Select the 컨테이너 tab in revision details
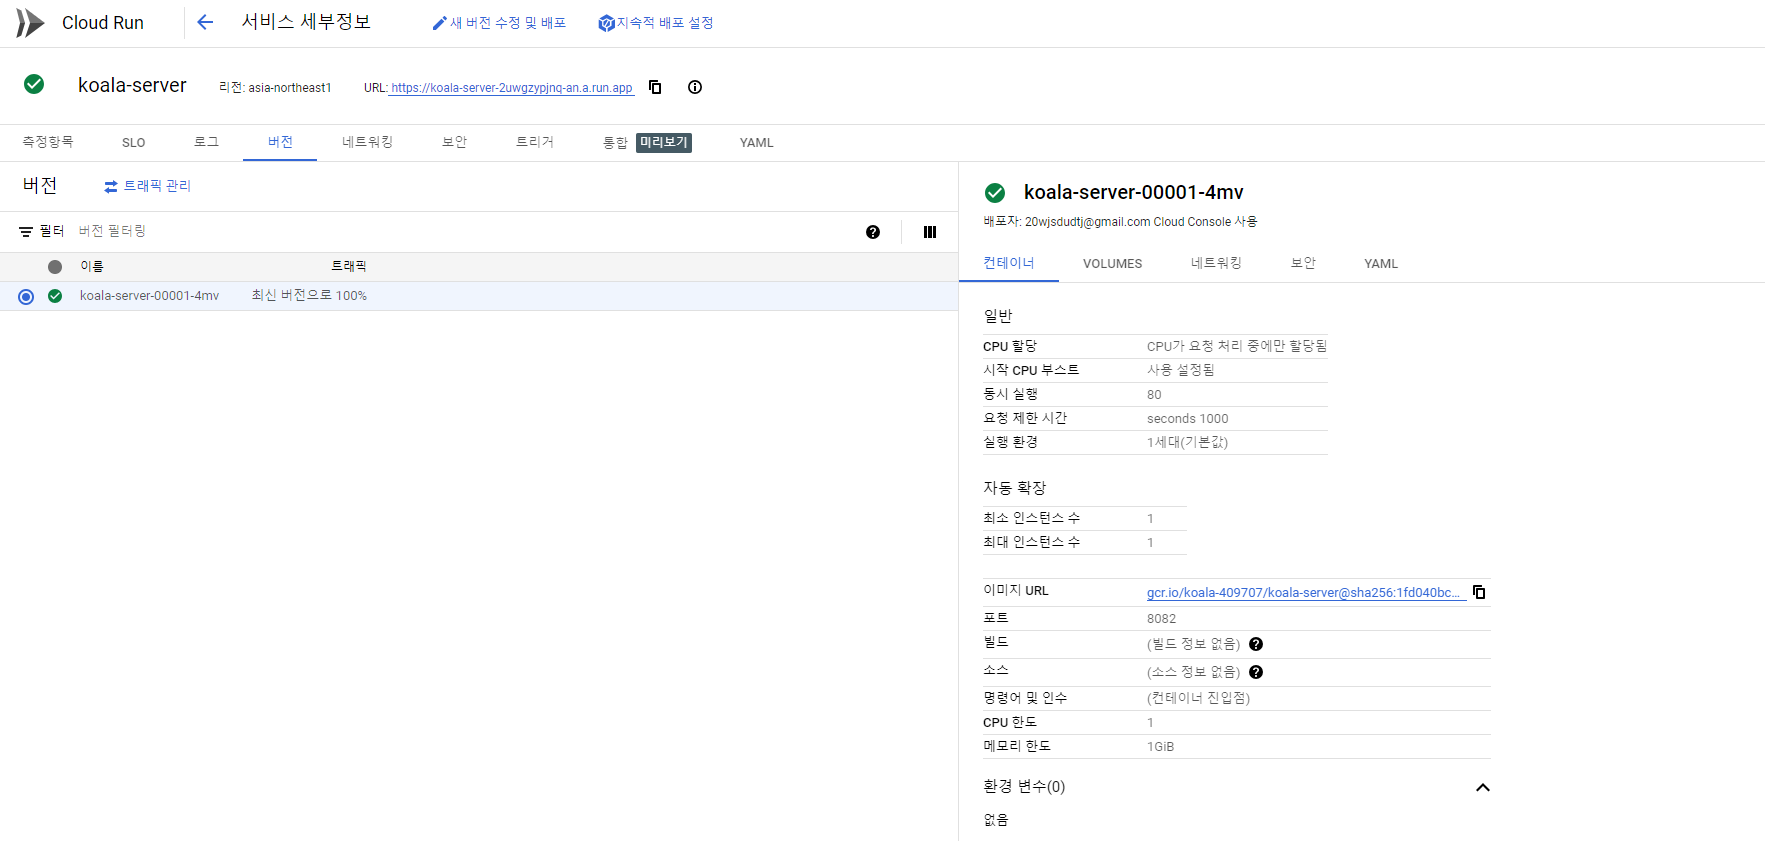This screenshot has width=1765, height=841. point(1009,263)
